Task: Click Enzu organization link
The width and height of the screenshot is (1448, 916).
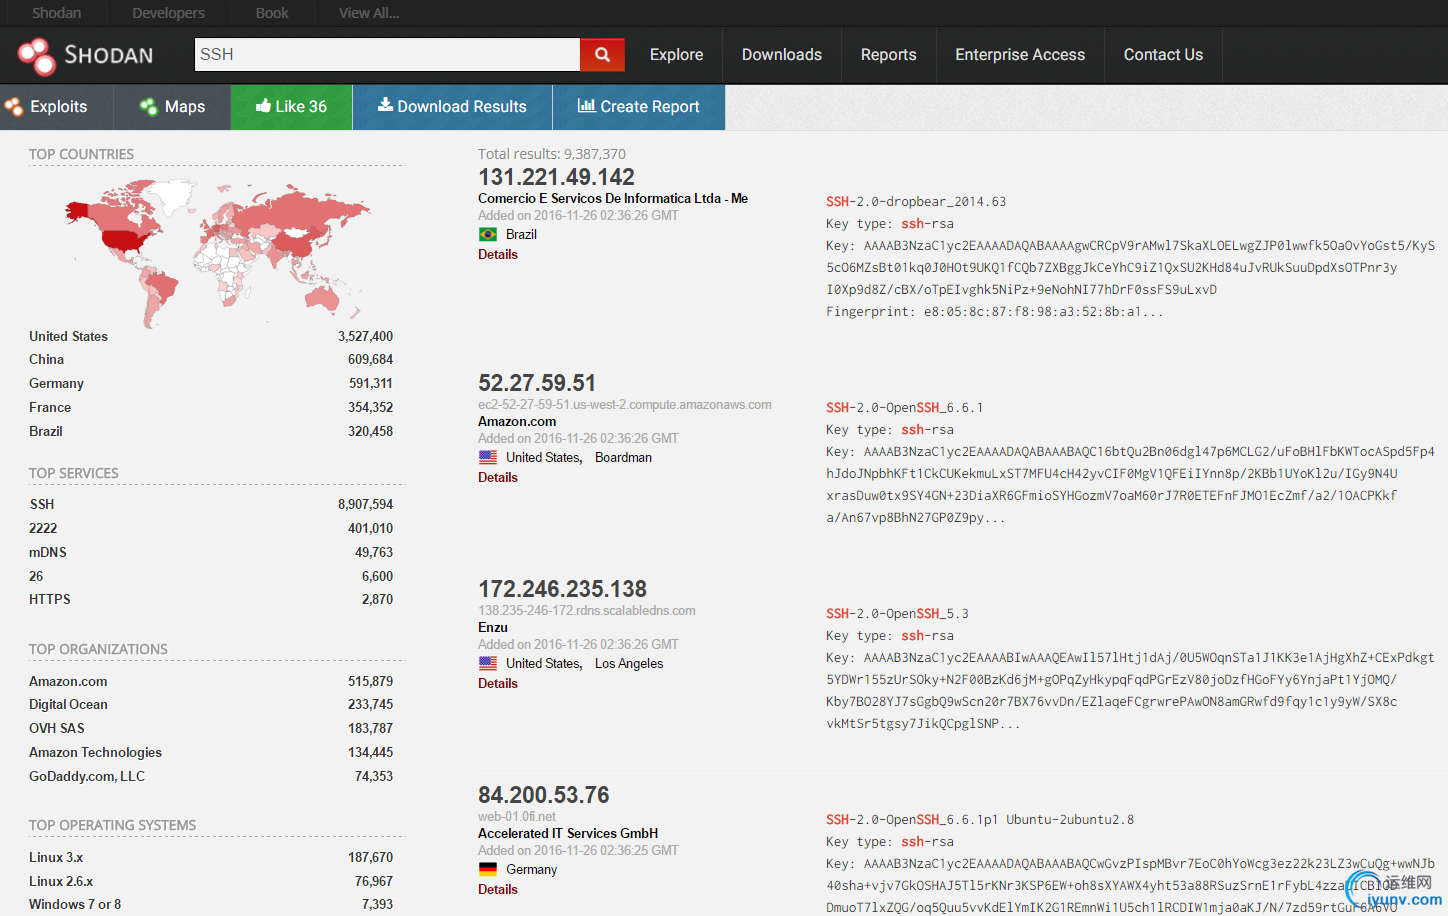Action: (x=493, y=627)
